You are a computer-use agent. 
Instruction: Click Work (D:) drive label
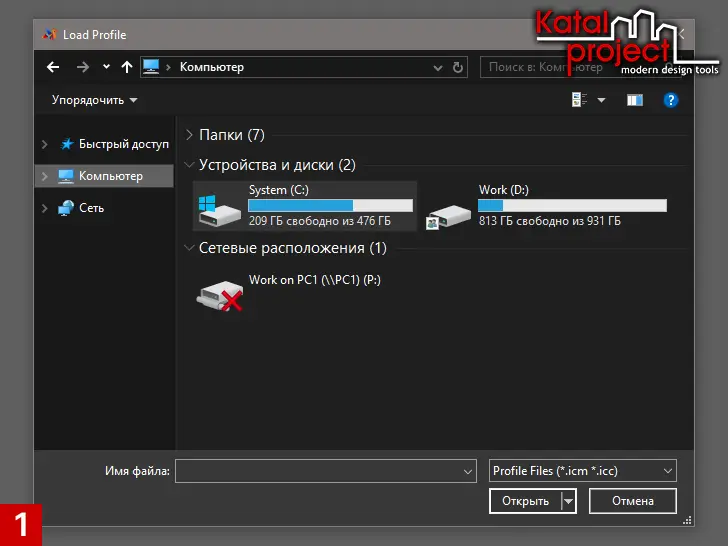click(504, 190)
